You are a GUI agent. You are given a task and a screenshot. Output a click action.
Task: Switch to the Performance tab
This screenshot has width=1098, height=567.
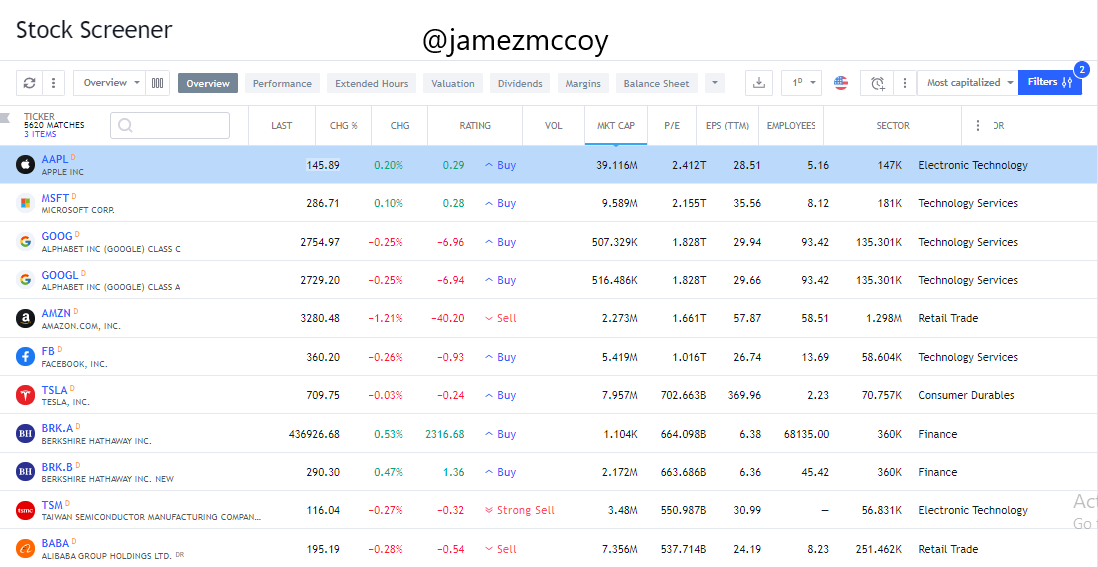(282, 83)
